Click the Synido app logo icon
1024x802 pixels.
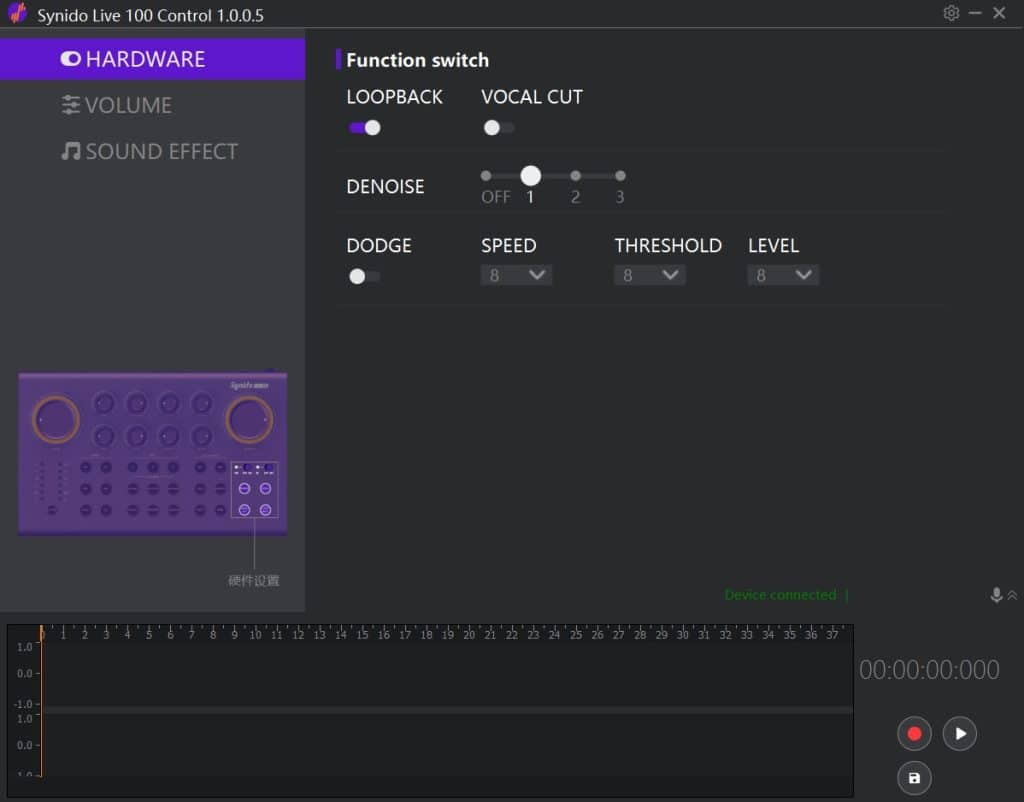point(18,13)
